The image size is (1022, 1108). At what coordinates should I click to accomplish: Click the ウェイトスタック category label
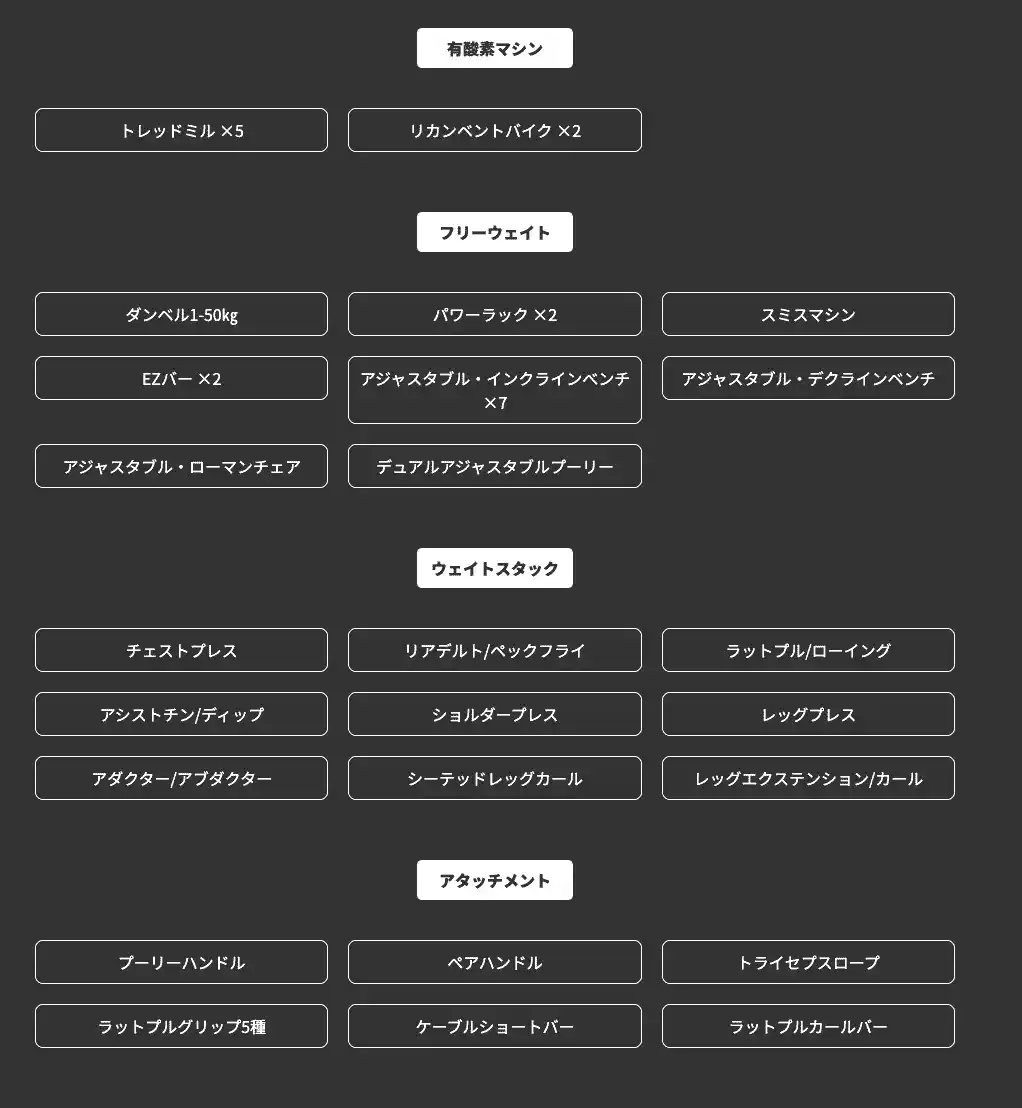pos(494,568)
